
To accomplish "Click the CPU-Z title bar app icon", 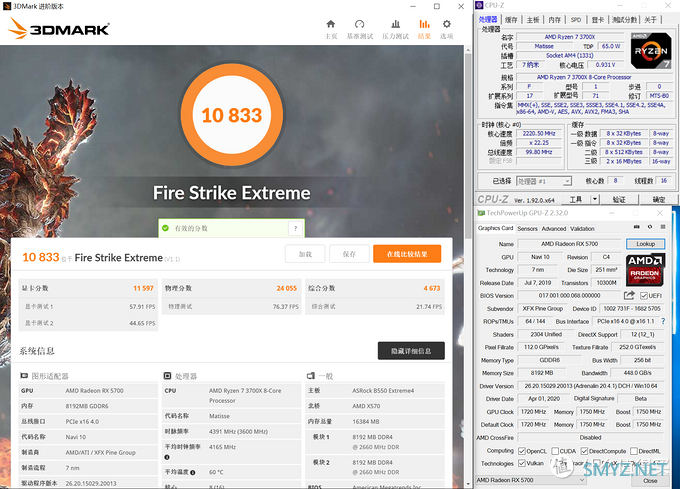I will click(479, 5).
